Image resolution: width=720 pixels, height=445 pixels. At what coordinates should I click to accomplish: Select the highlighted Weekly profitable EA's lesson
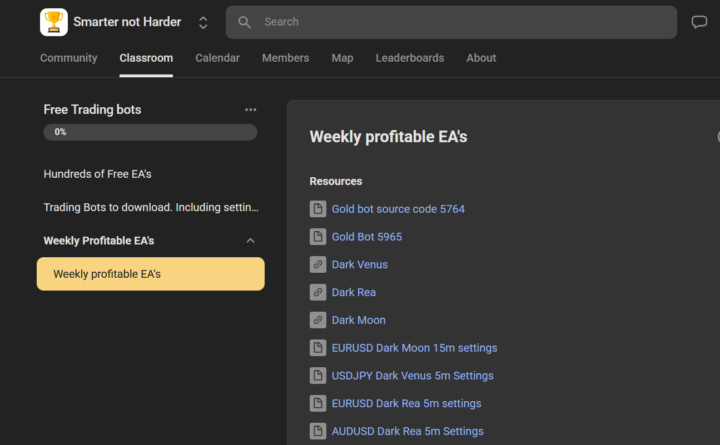pos(151,274)
